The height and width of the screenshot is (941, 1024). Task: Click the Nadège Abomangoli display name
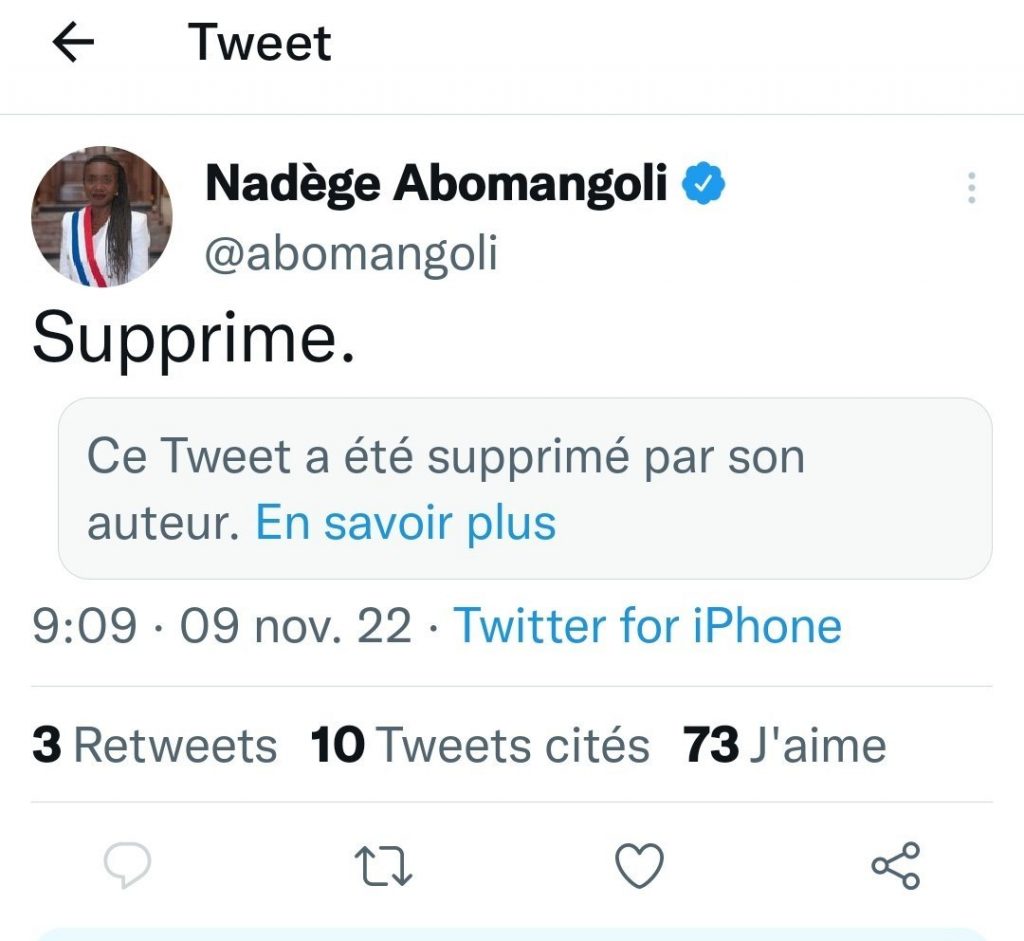[x=436, y=183]
